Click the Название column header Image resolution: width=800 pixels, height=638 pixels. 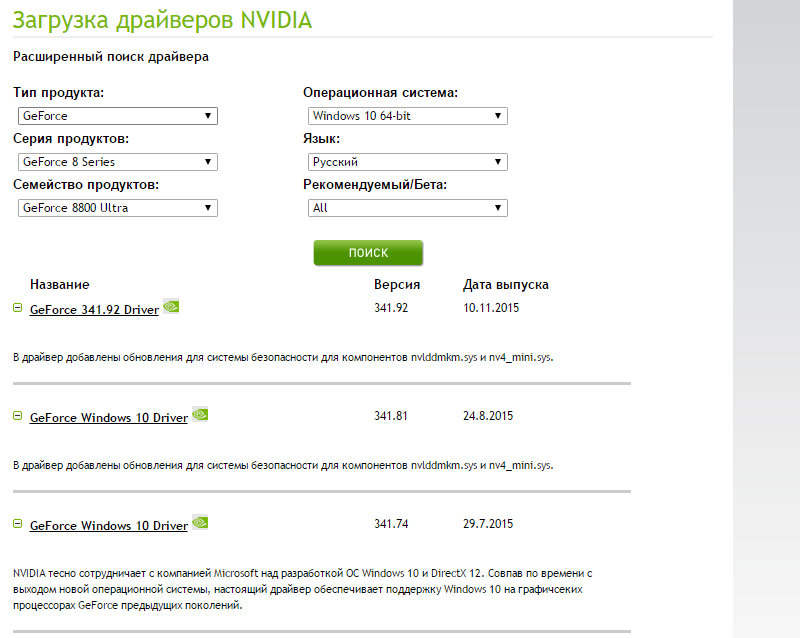59,285
